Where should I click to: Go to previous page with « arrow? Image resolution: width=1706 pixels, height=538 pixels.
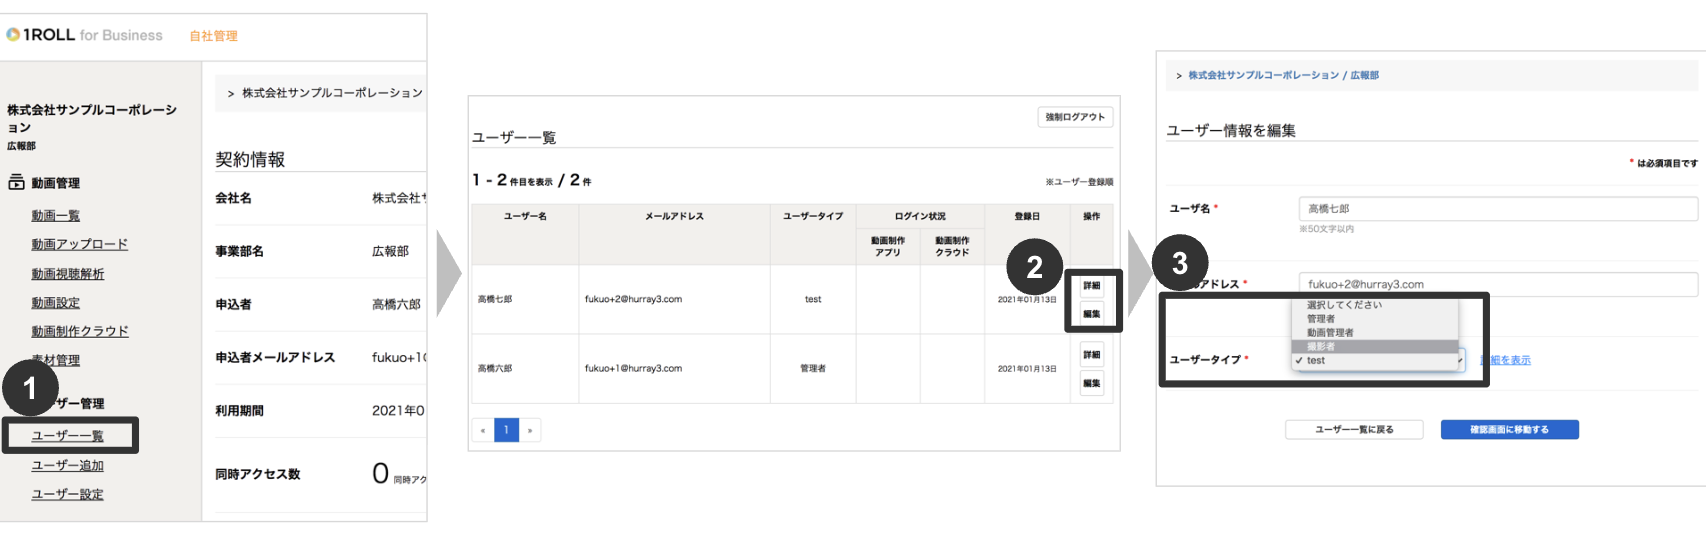point(483,430)
